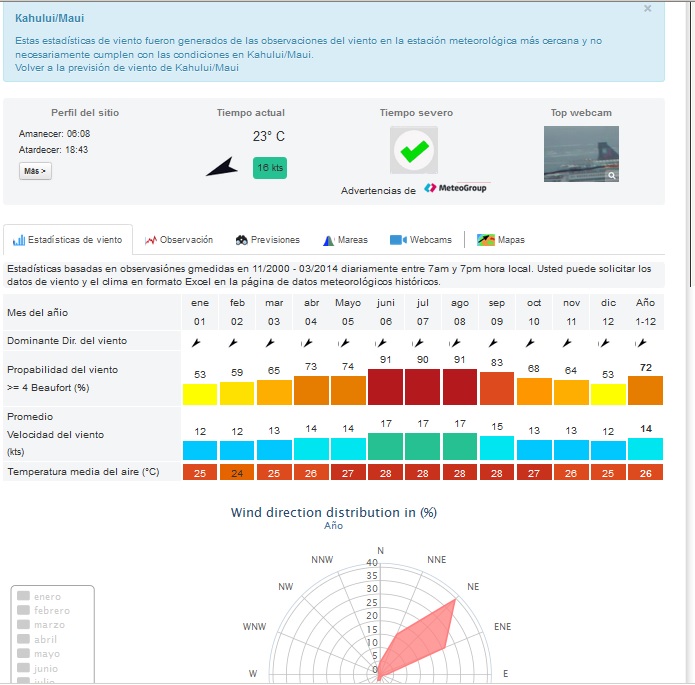
Task: Click the red line graph Observación icon
Action: [151, 240]
